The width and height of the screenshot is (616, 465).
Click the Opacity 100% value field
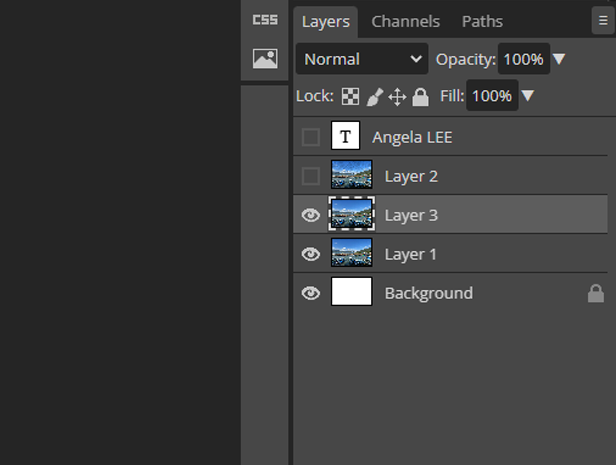point(522,59)
